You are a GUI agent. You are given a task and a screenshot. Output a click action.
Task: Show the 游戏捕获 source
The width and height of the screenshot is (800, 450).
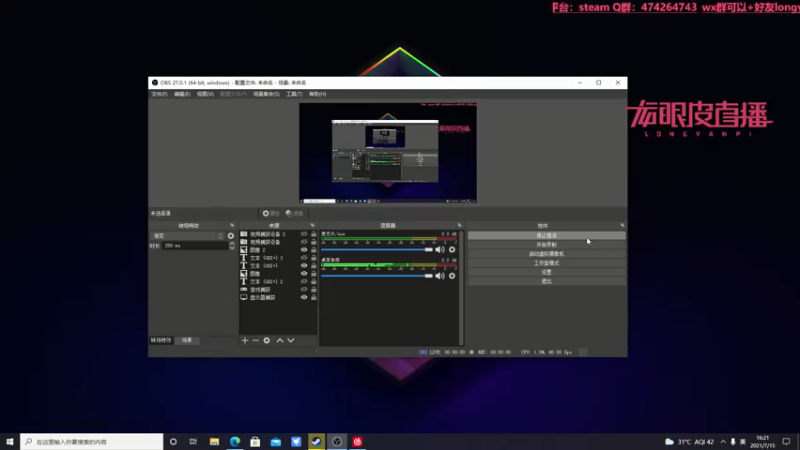(304, 289)
